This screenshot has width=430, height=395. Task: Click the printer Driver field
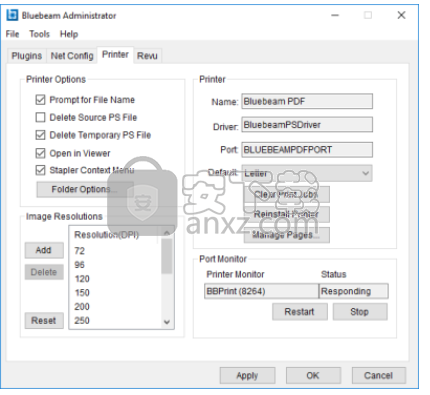click(x=307, y=125)
